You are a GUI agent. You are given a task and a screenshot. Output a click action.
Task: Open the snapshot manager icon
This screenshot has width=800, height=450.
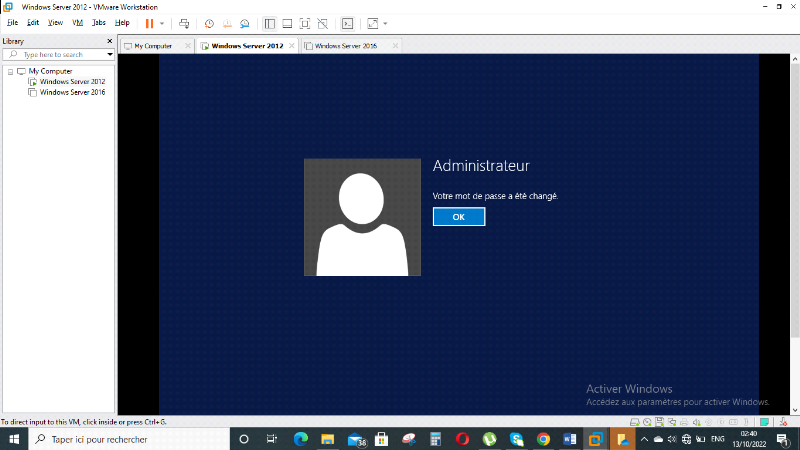tap(244, 22)
